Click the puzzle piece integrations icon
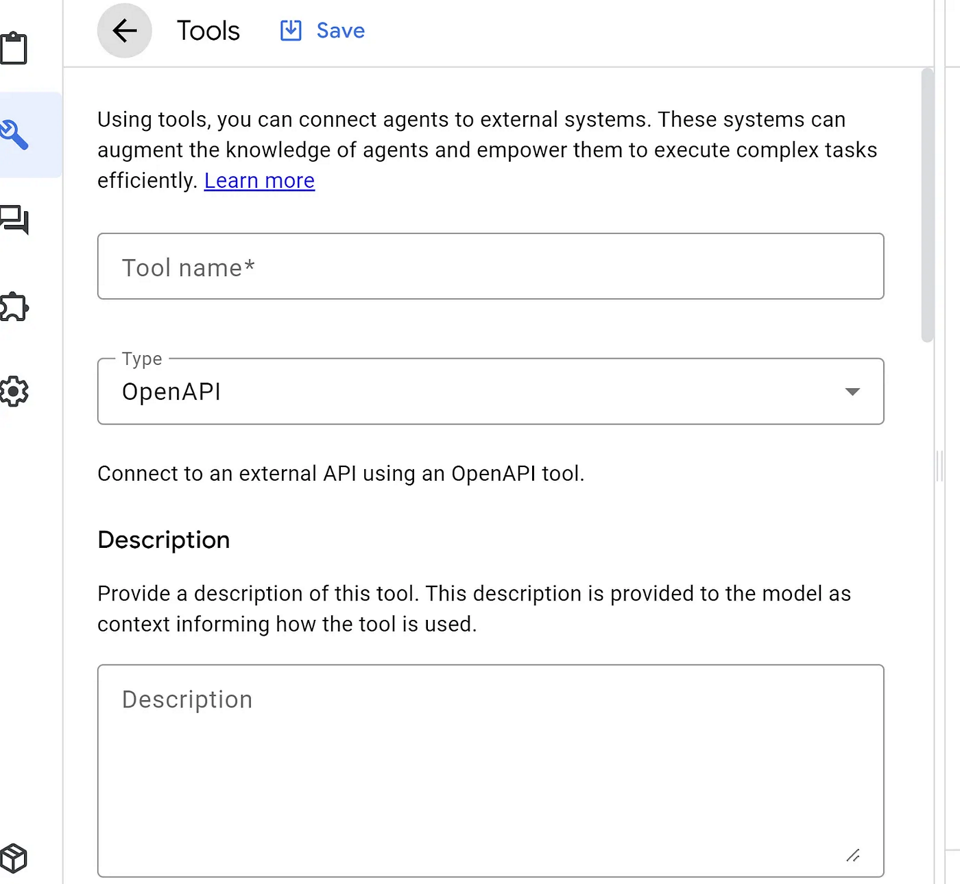Viewport: 960px width, 884px height. tap(15, 307)
